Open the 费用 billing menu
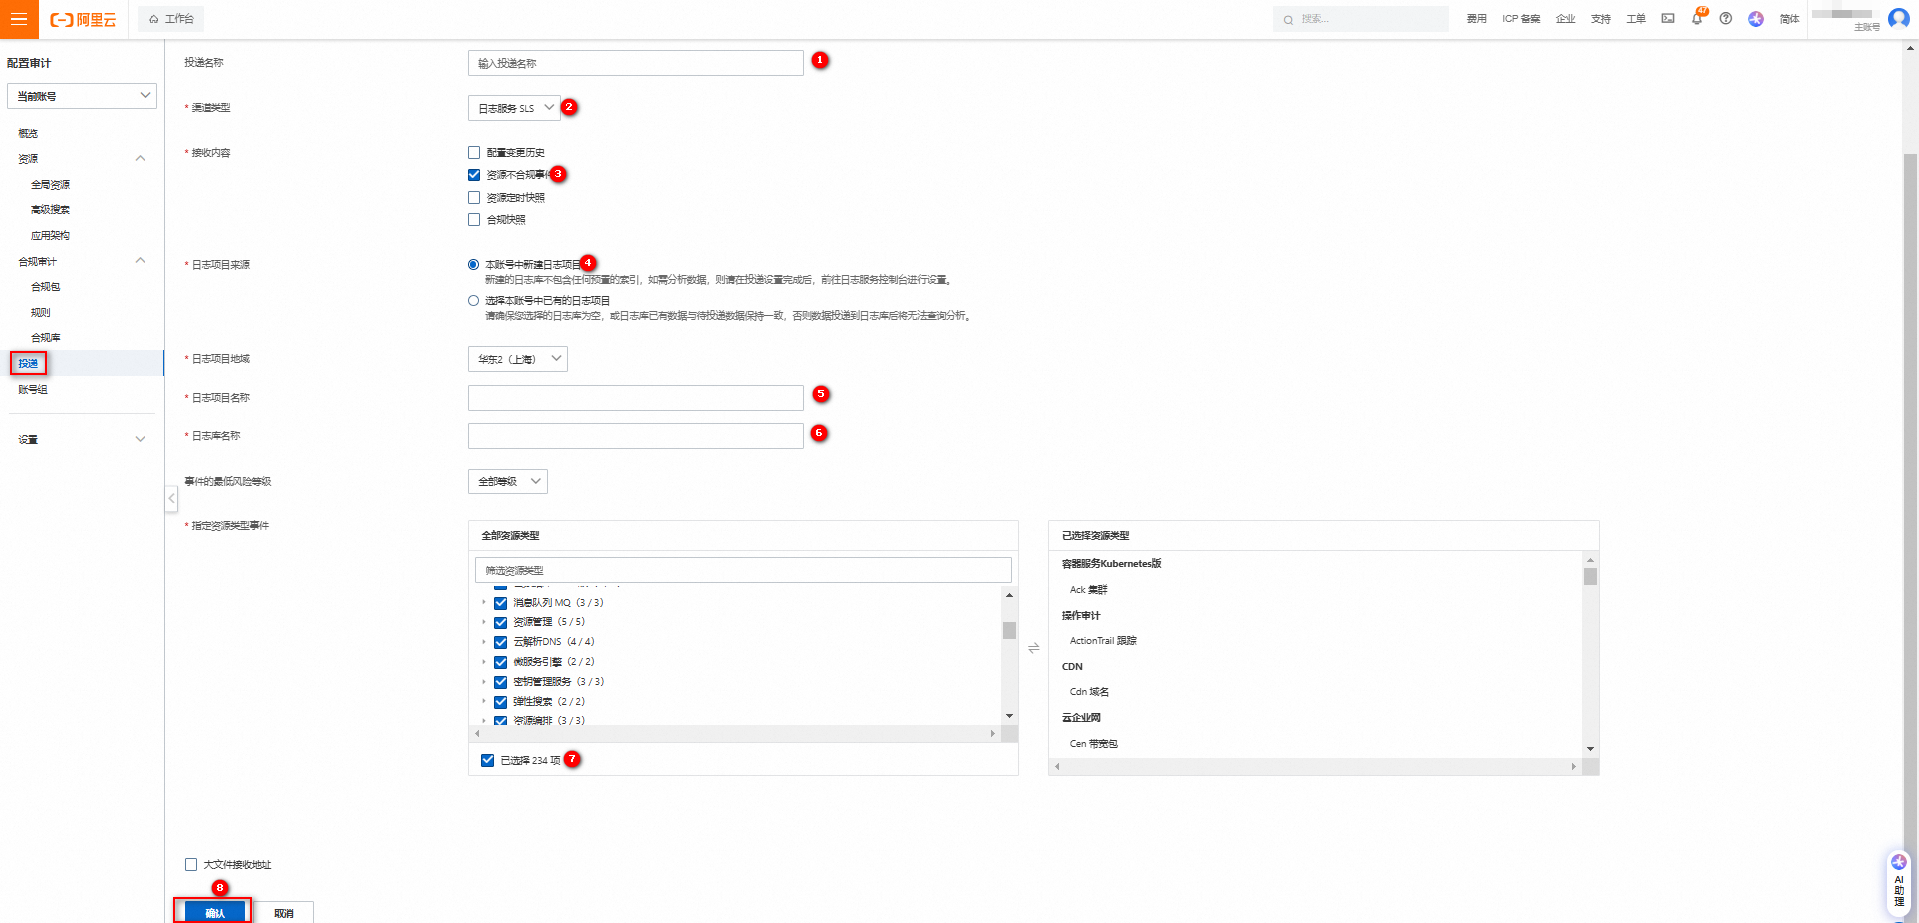The width and height of the screenshot is (1919, 923). 1476,19
